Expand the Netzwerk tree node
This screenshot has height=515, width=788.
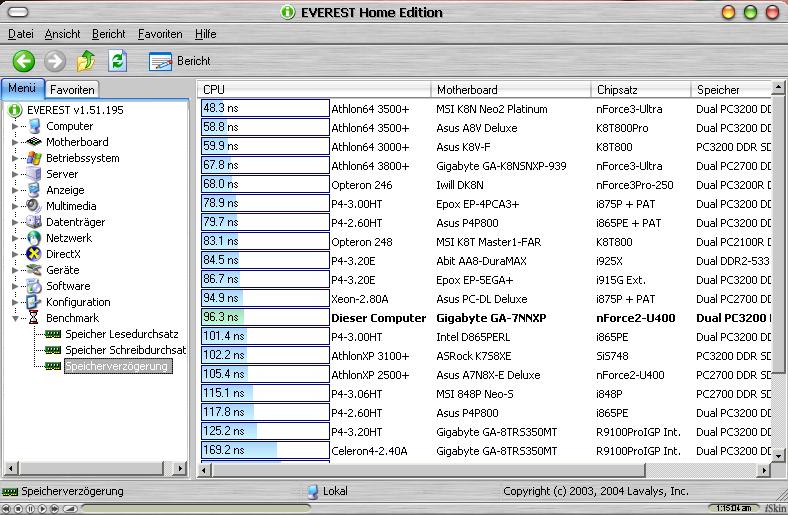tap(15, 238)
